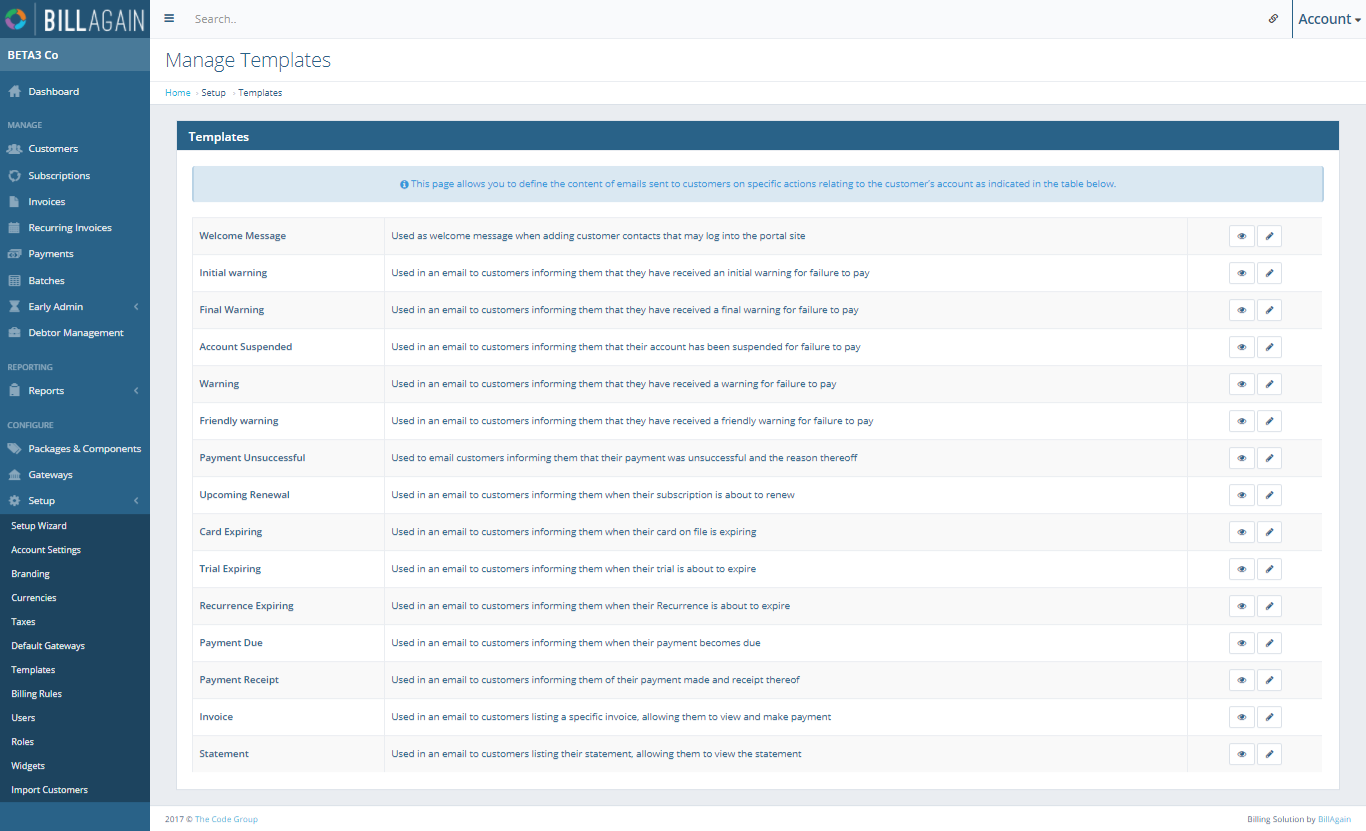
Task: Preview the Statement template
Action: [1241, 754]
